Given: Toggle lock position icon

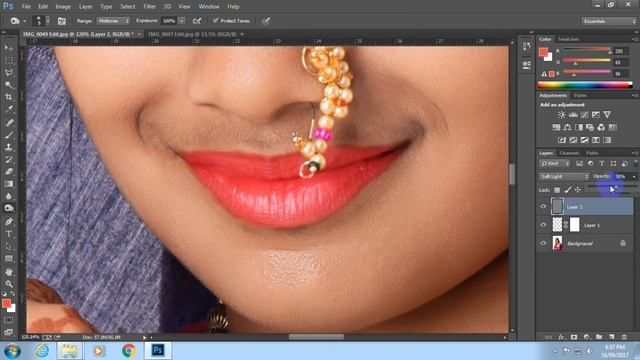Looking at the screenshot, I should pyautogui.click(x=578, y=190).
